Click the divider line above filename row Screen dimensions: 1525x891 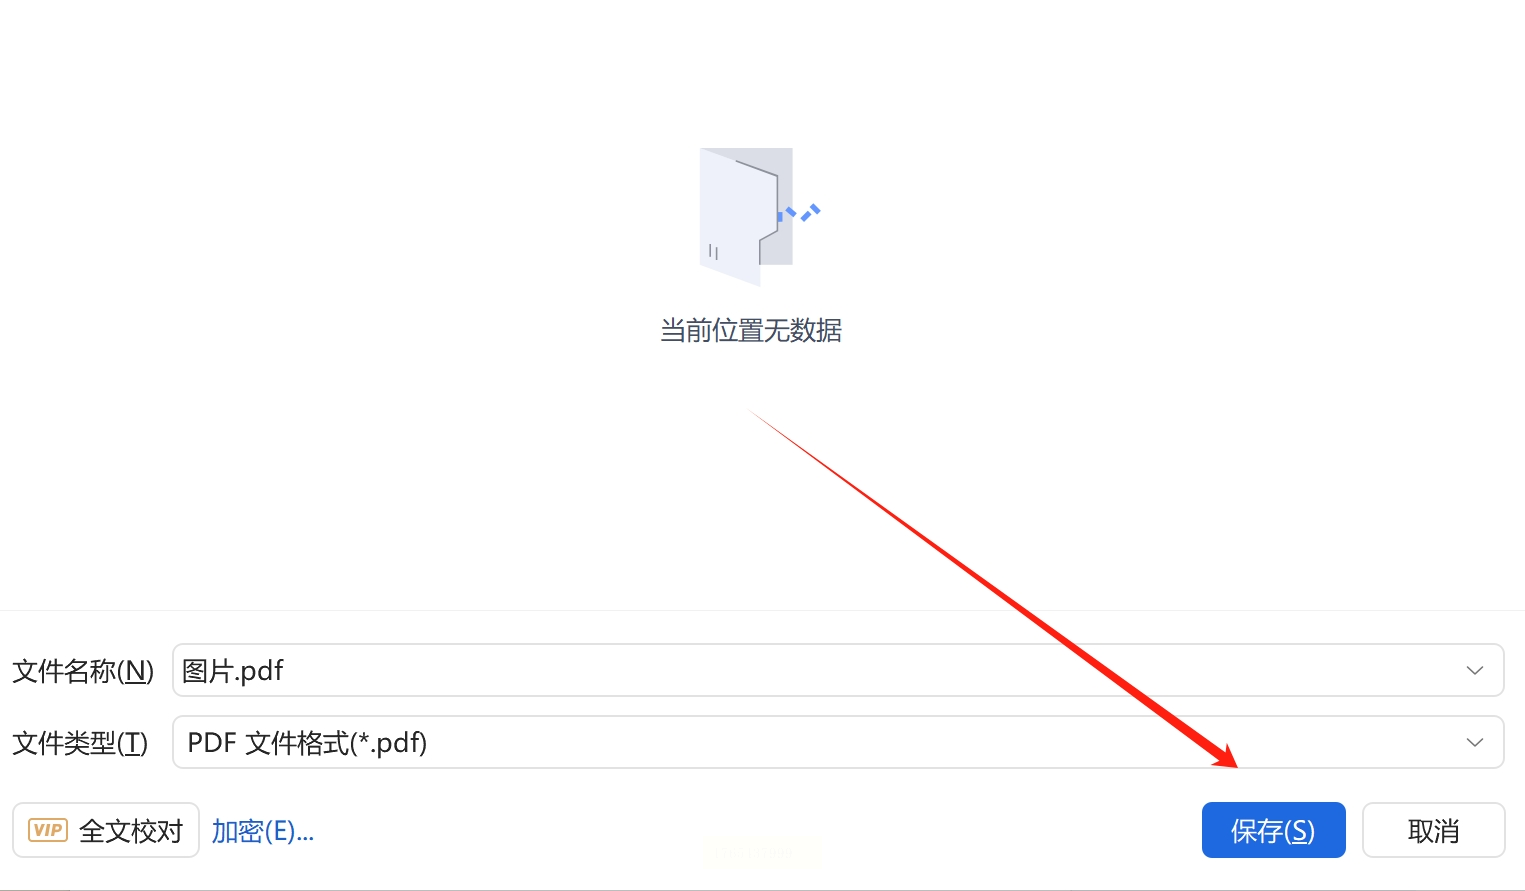762,610
